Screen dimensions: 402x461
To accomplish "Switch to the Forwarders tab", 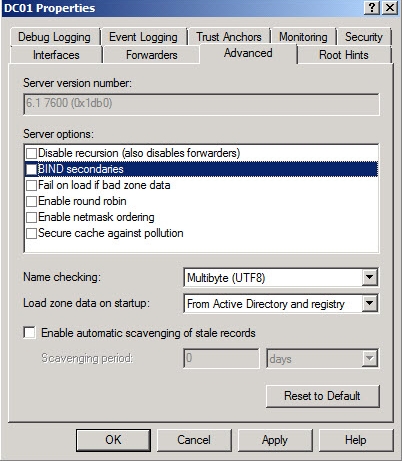I will pyautogui.click(x=152, y=55).
